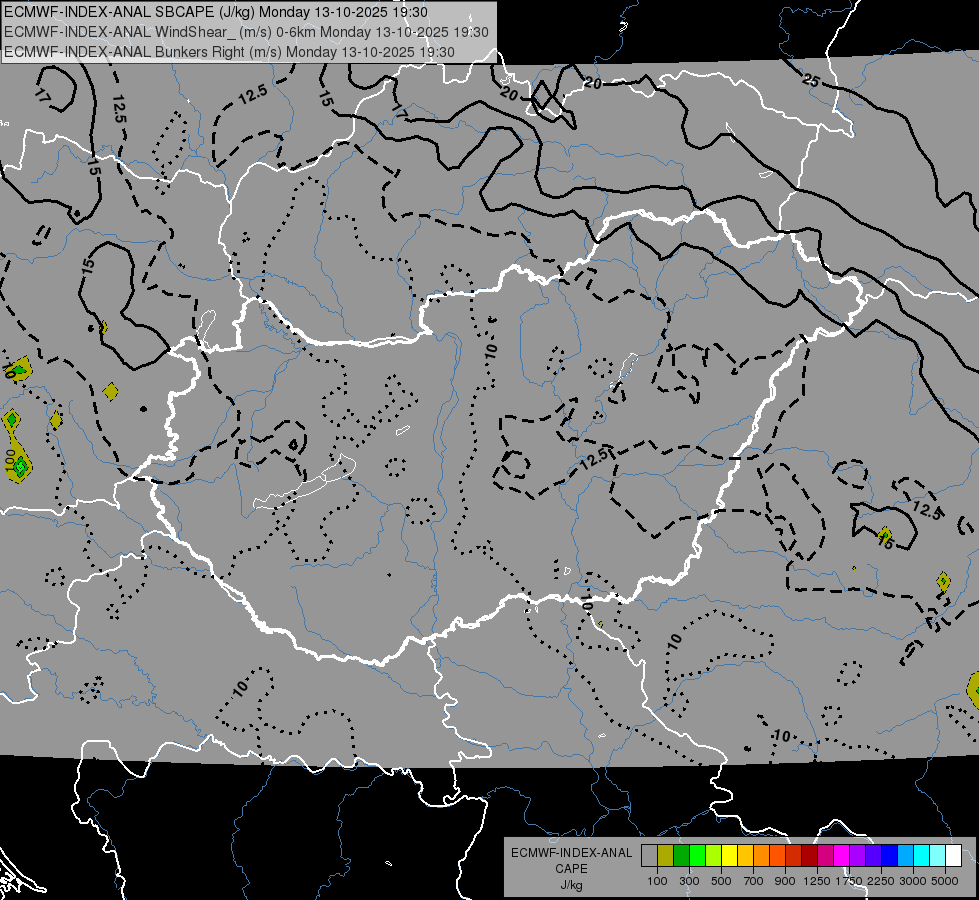The height and width of the screenshot is (900, 979).
Task: Click the pure blue swatch right of 2250
Action: (x=889, y=856)
